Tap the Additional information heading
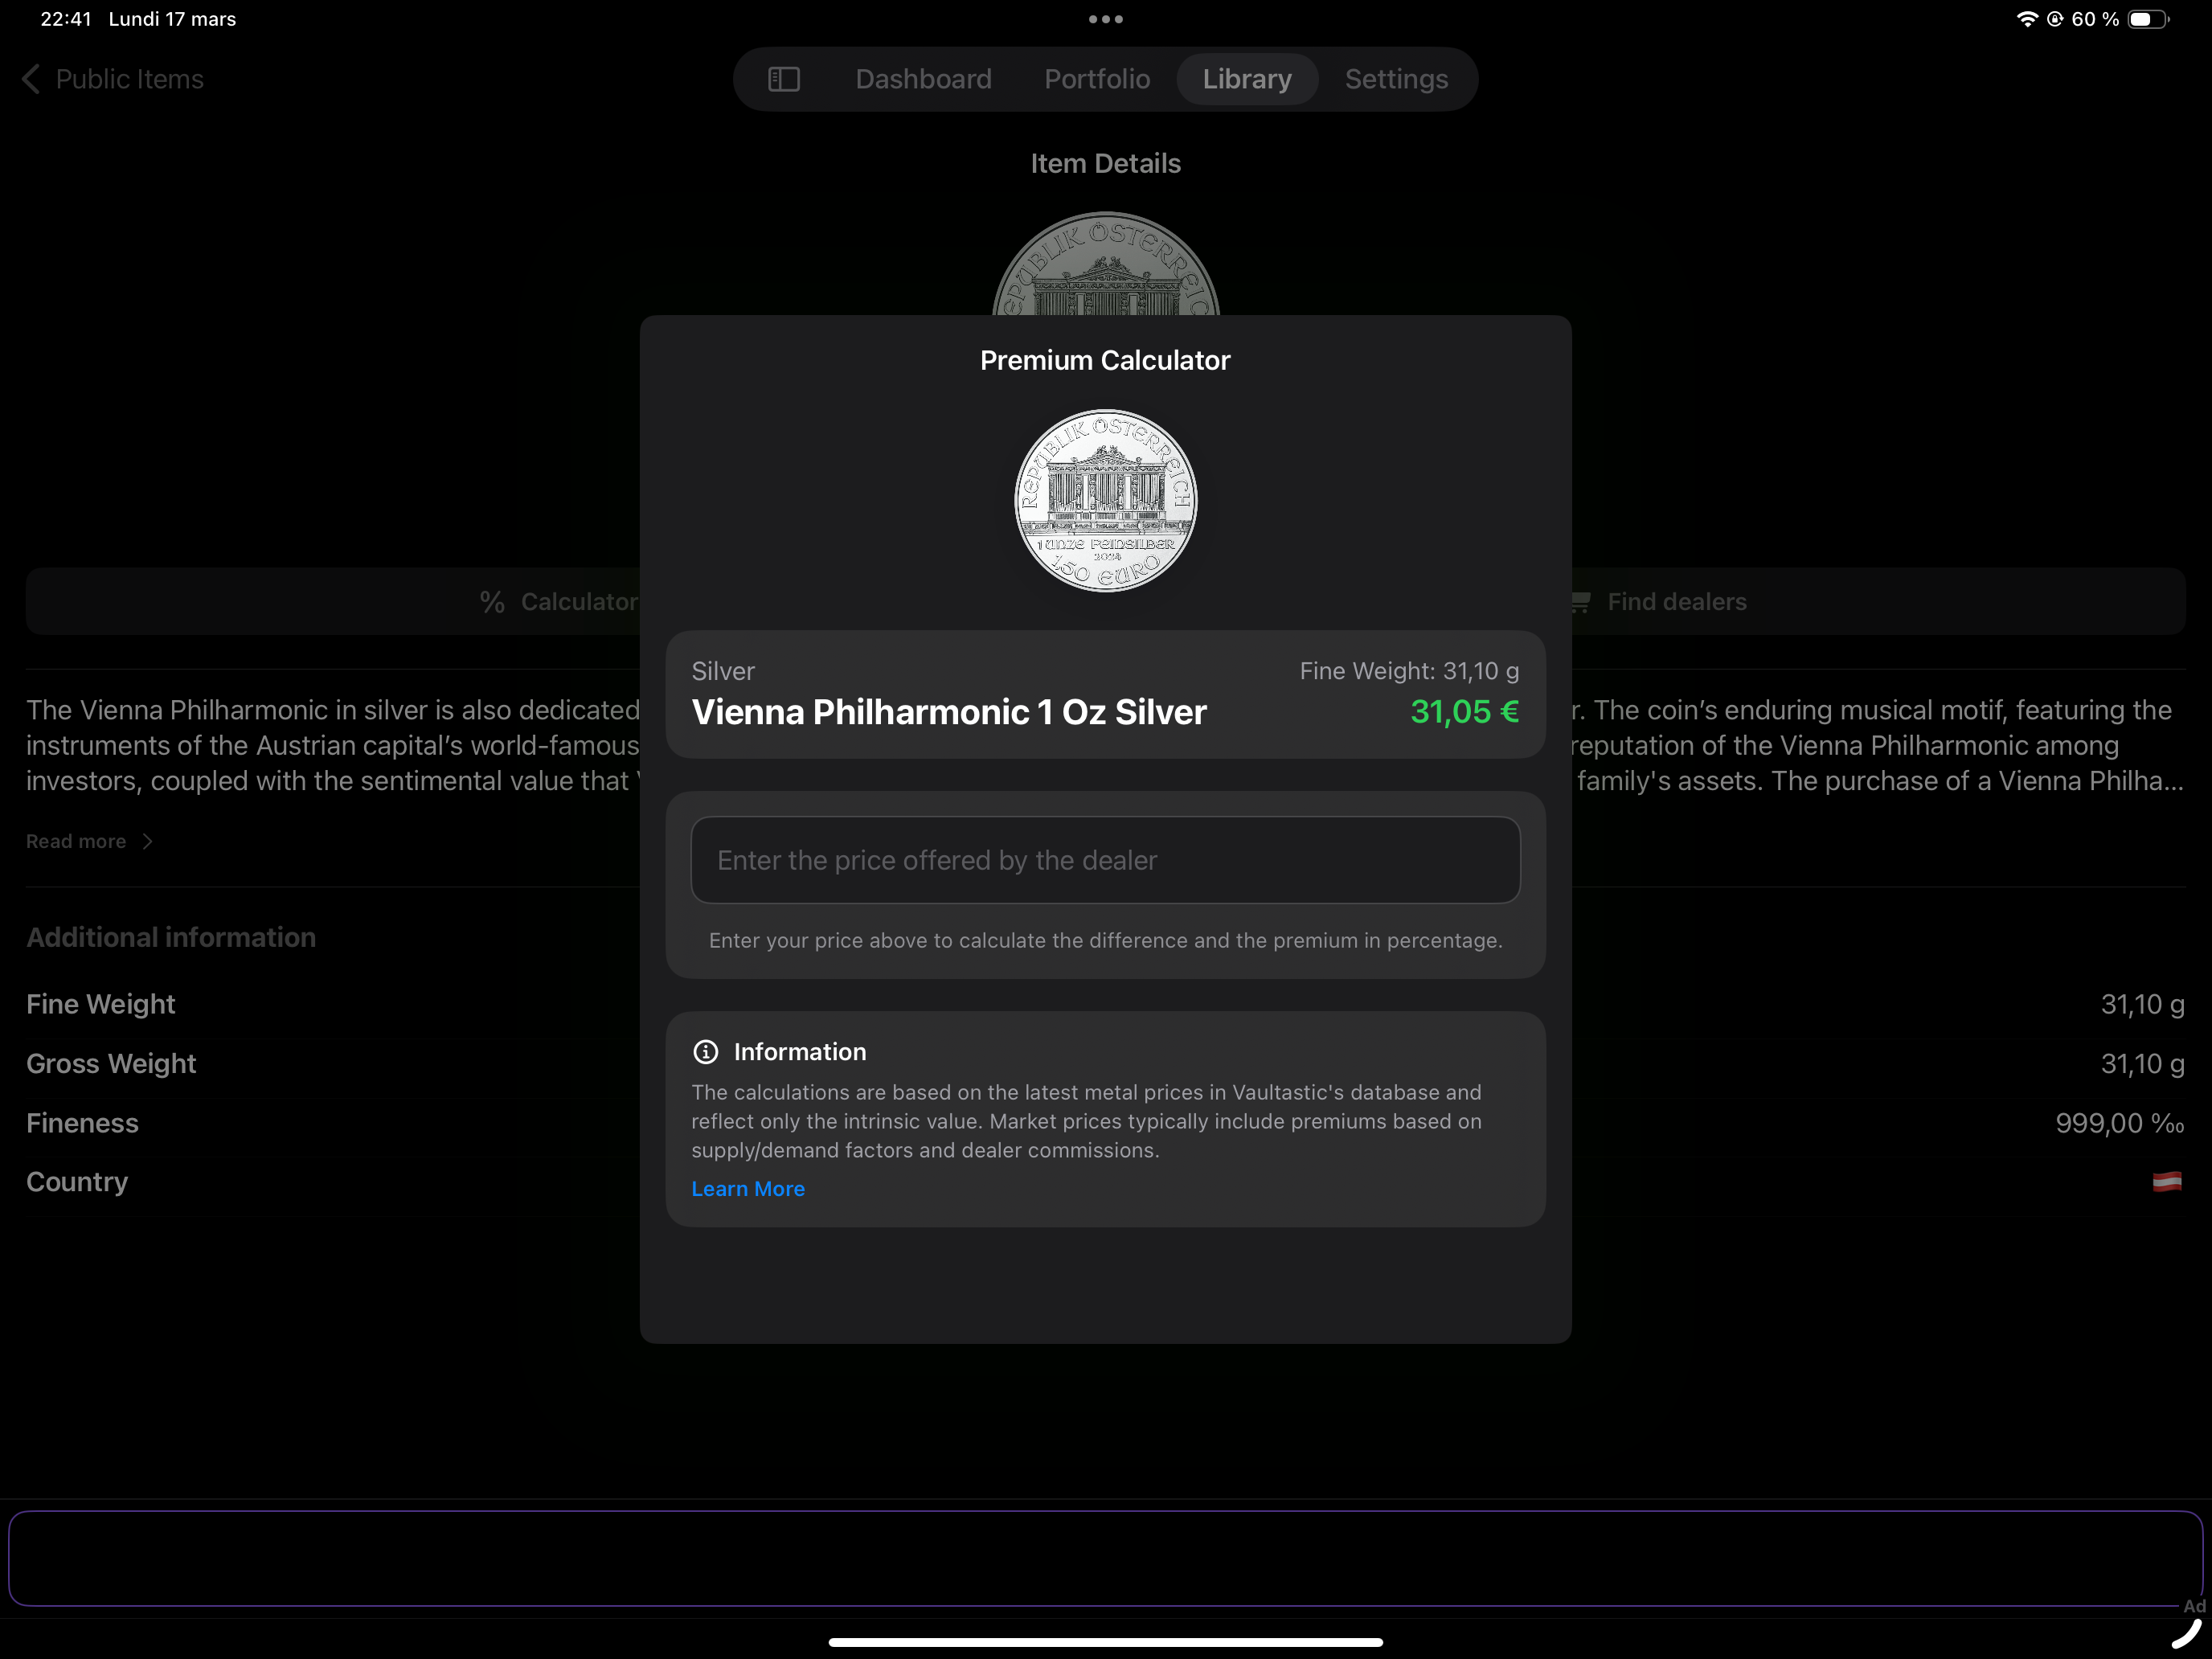This screenshot has height=1659, width=2212. tap(171, 937)
